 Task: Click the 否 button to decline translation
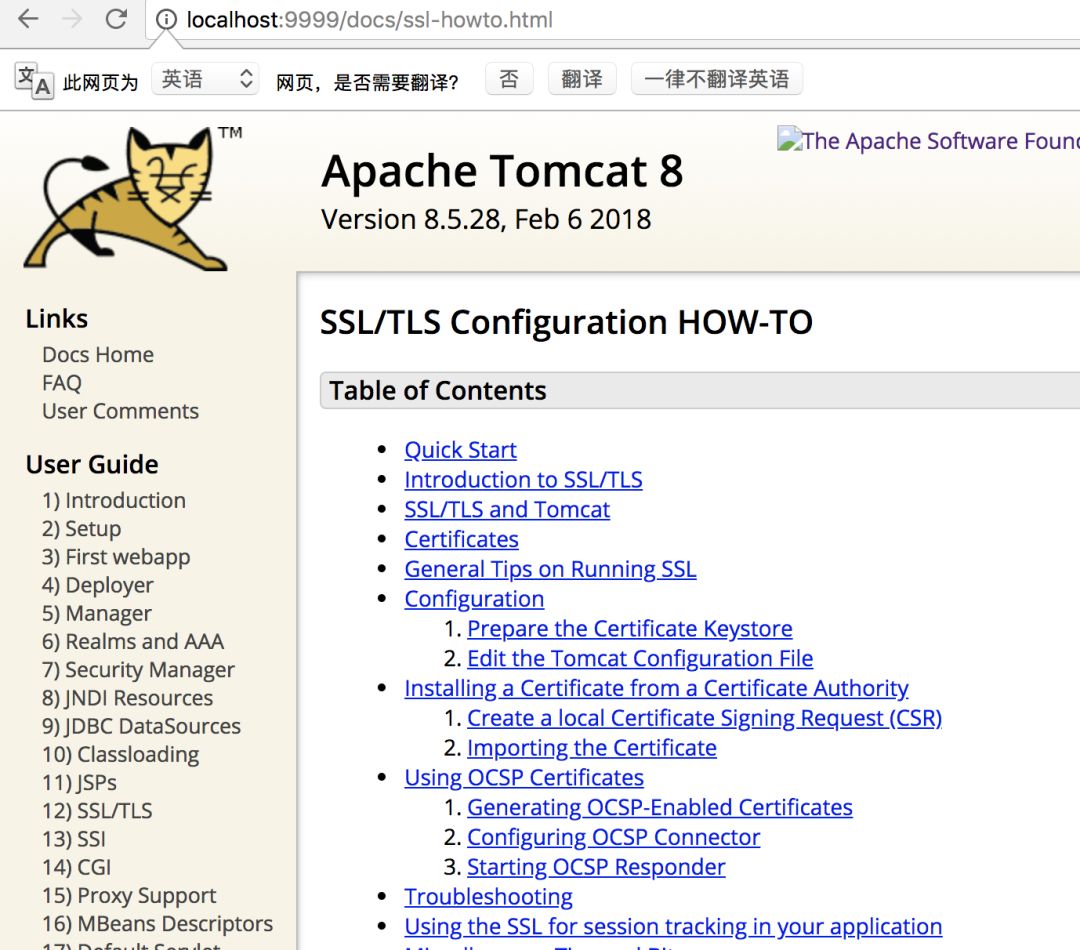[x=509, y=80]
